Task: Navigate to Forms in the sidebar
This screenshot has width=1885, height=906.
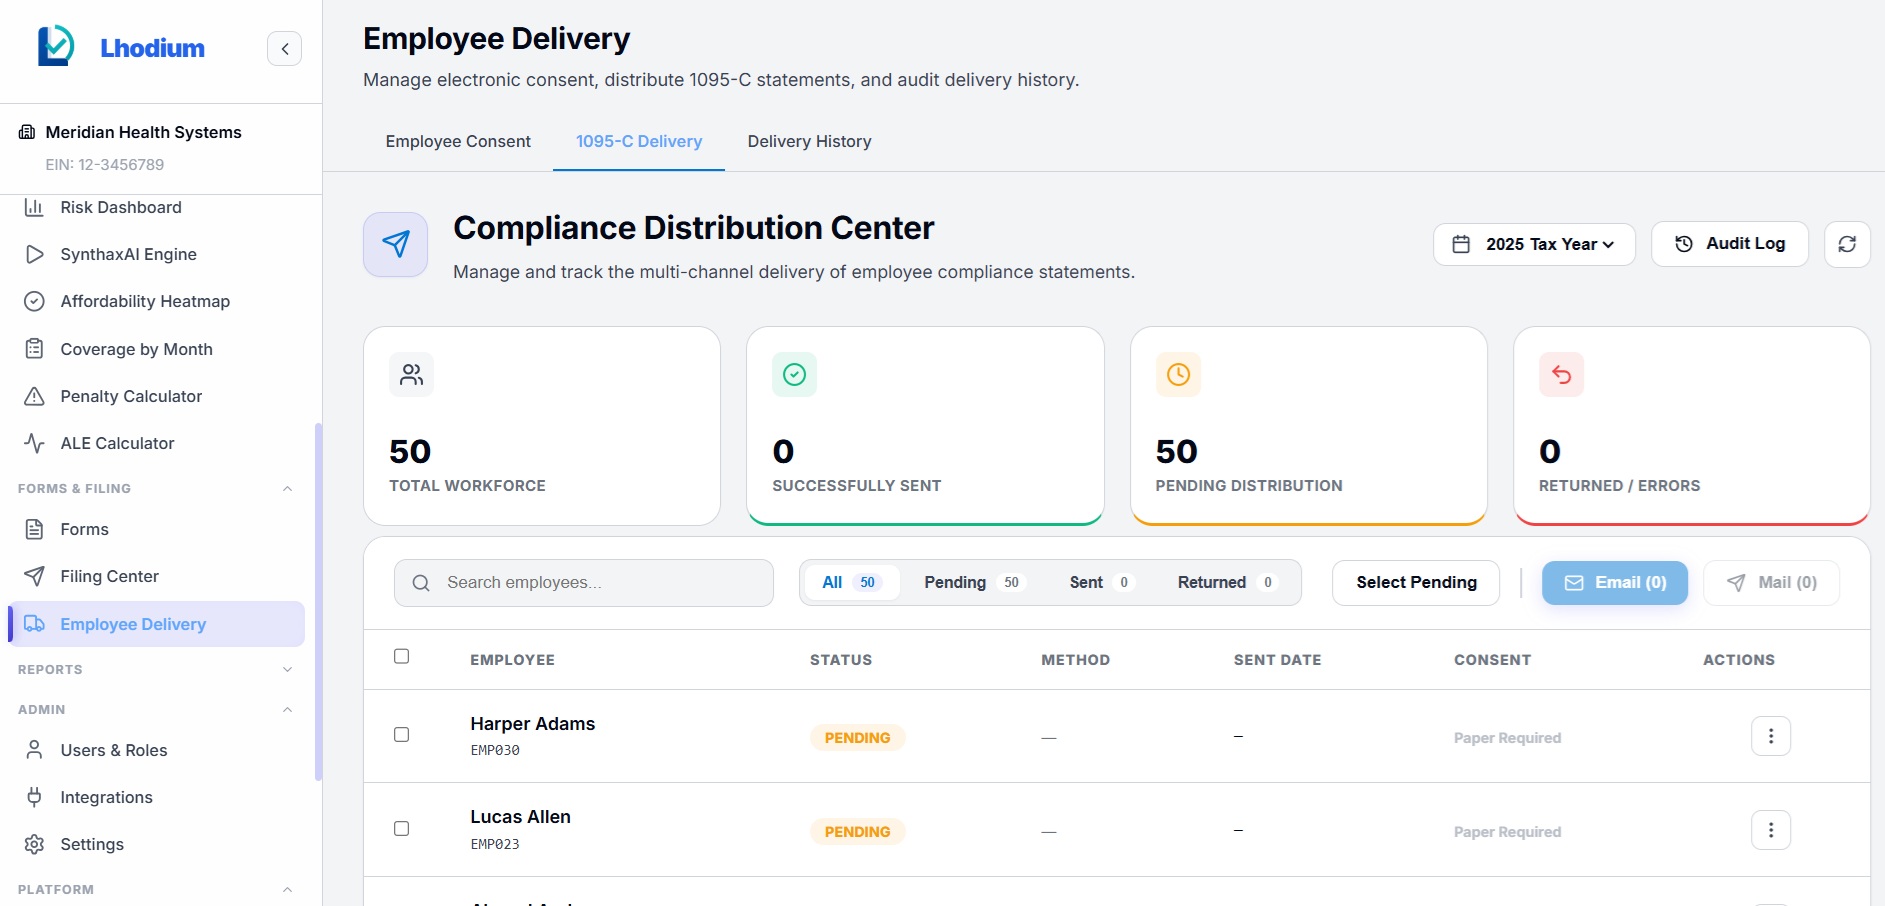Action: pyautogui.click(x=155, y=529)
